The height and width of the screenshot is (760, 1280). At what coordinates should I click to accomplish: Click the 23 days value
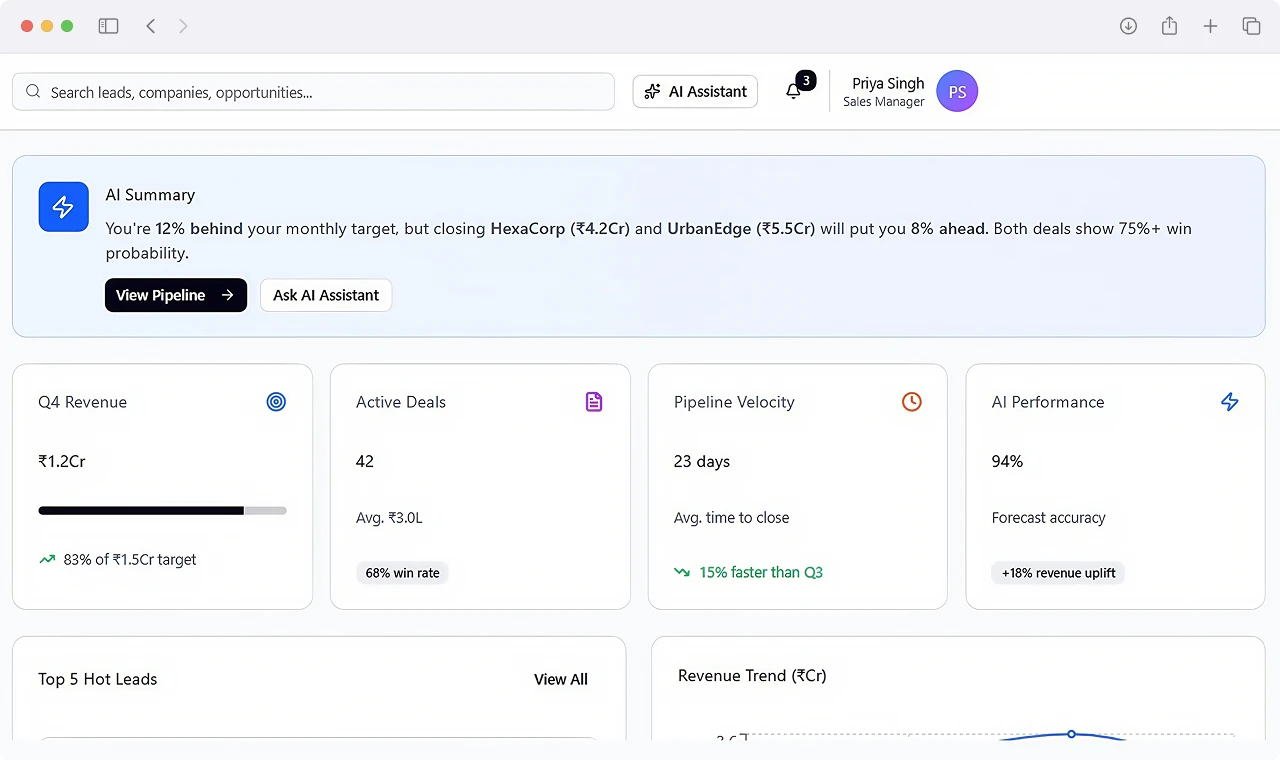(x=702, y=461)
